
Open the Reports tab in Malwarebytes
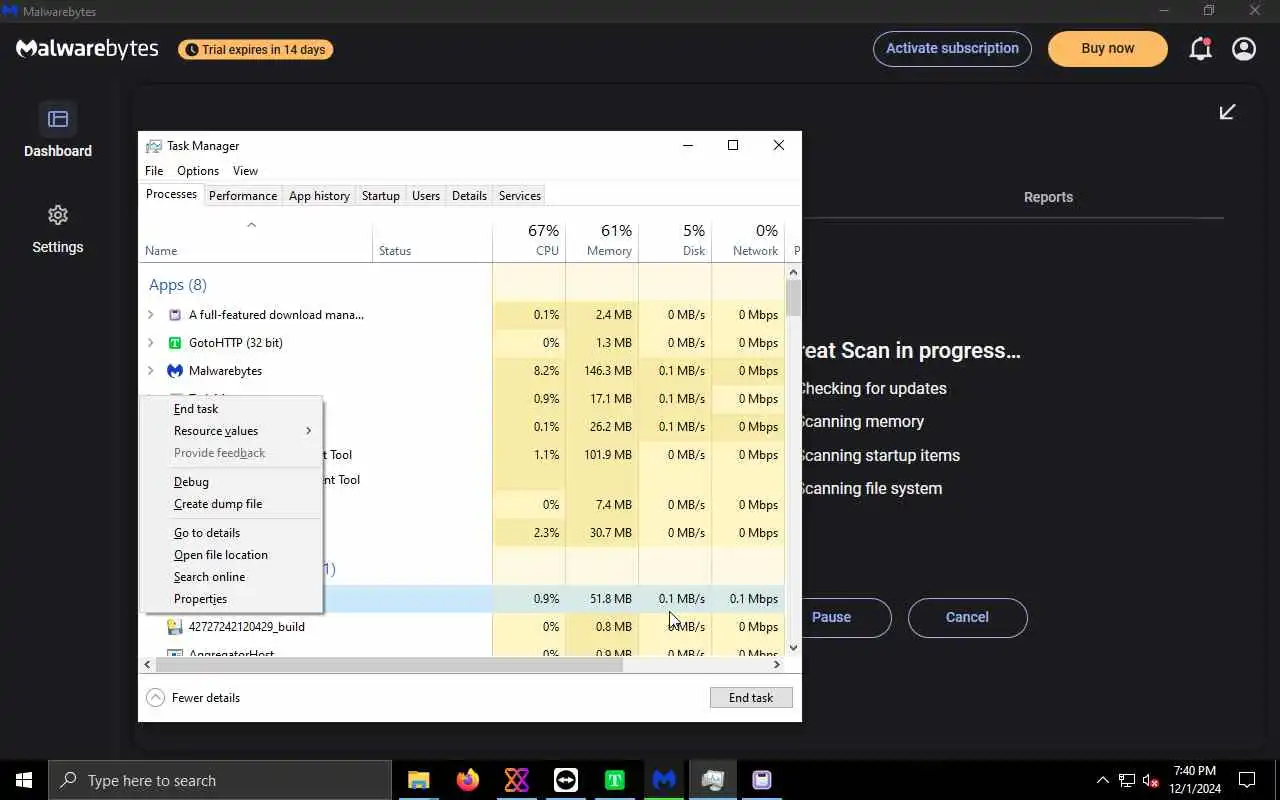1048,197
